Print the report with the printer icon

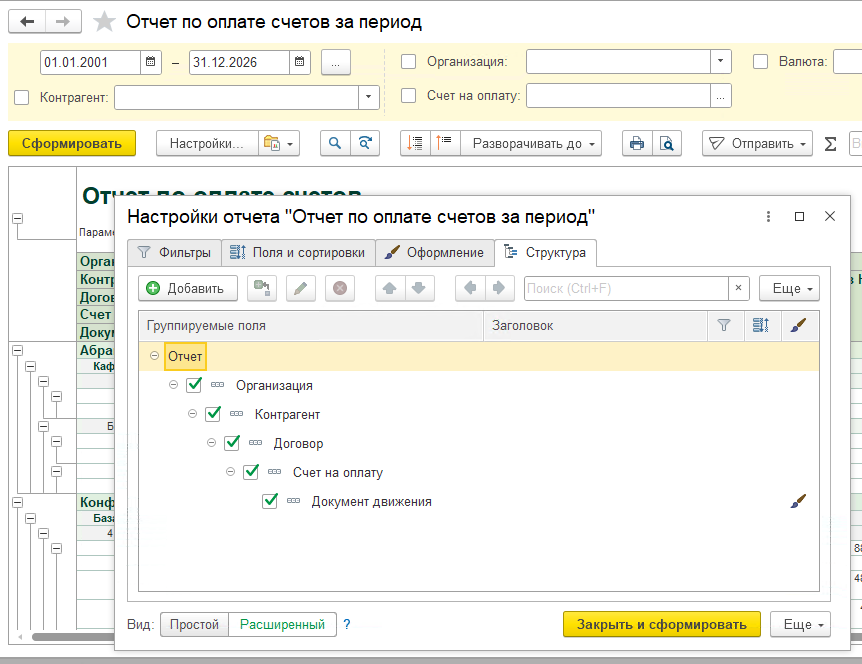pyautogui.click(x=637, y=143)
